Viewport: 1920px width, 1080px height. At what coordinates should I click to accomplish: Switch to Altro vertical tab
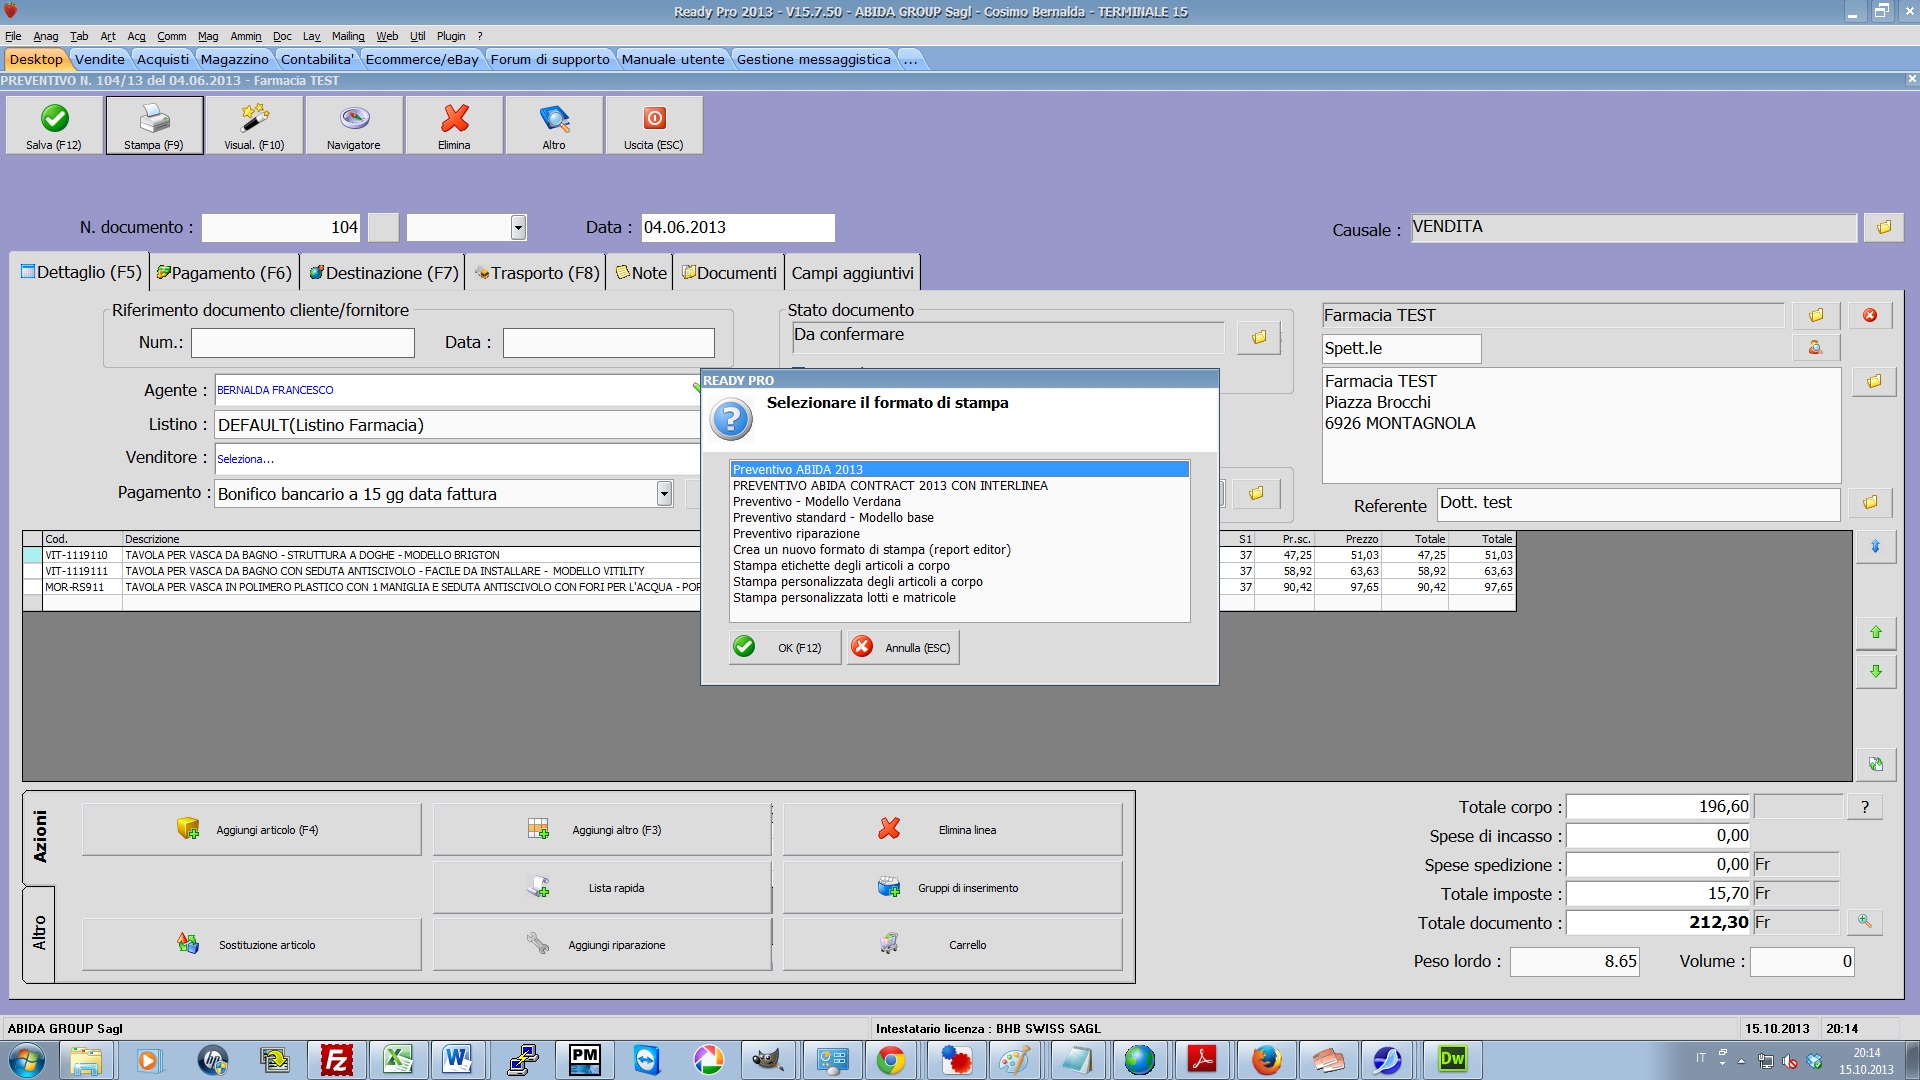[x=39, y=933]
